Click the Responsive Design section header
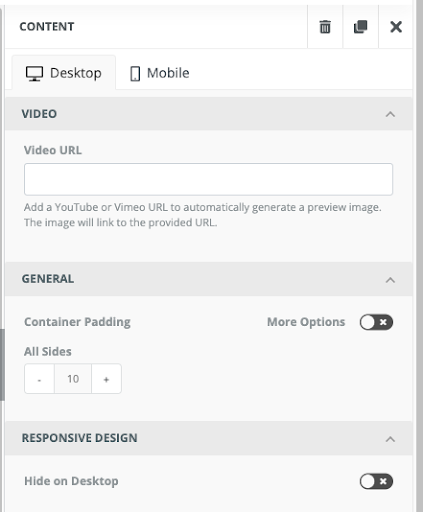Viewport: 423px width, 512px height. (209, 438)
